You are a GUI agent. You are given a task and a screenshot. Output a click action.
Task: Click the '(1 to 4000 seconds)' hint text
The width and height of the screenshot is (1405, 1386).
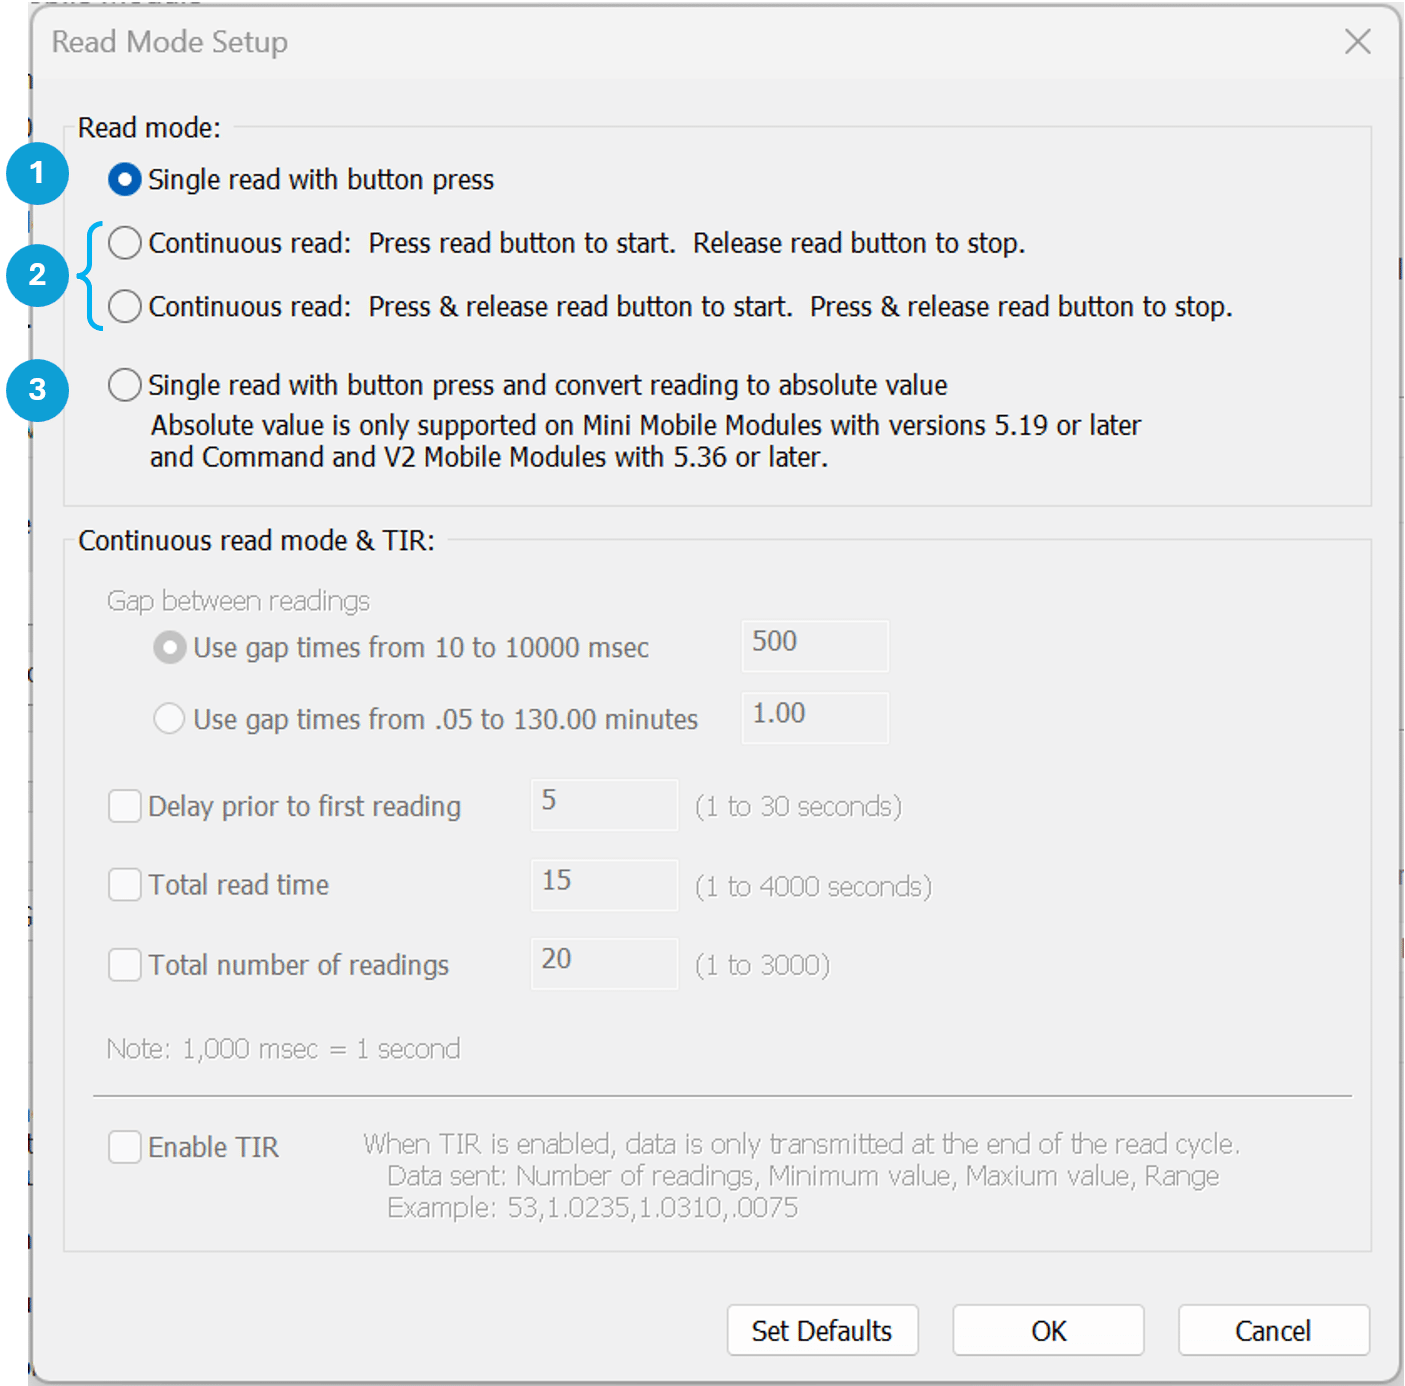pyautogui.click(x=813, y=887)
